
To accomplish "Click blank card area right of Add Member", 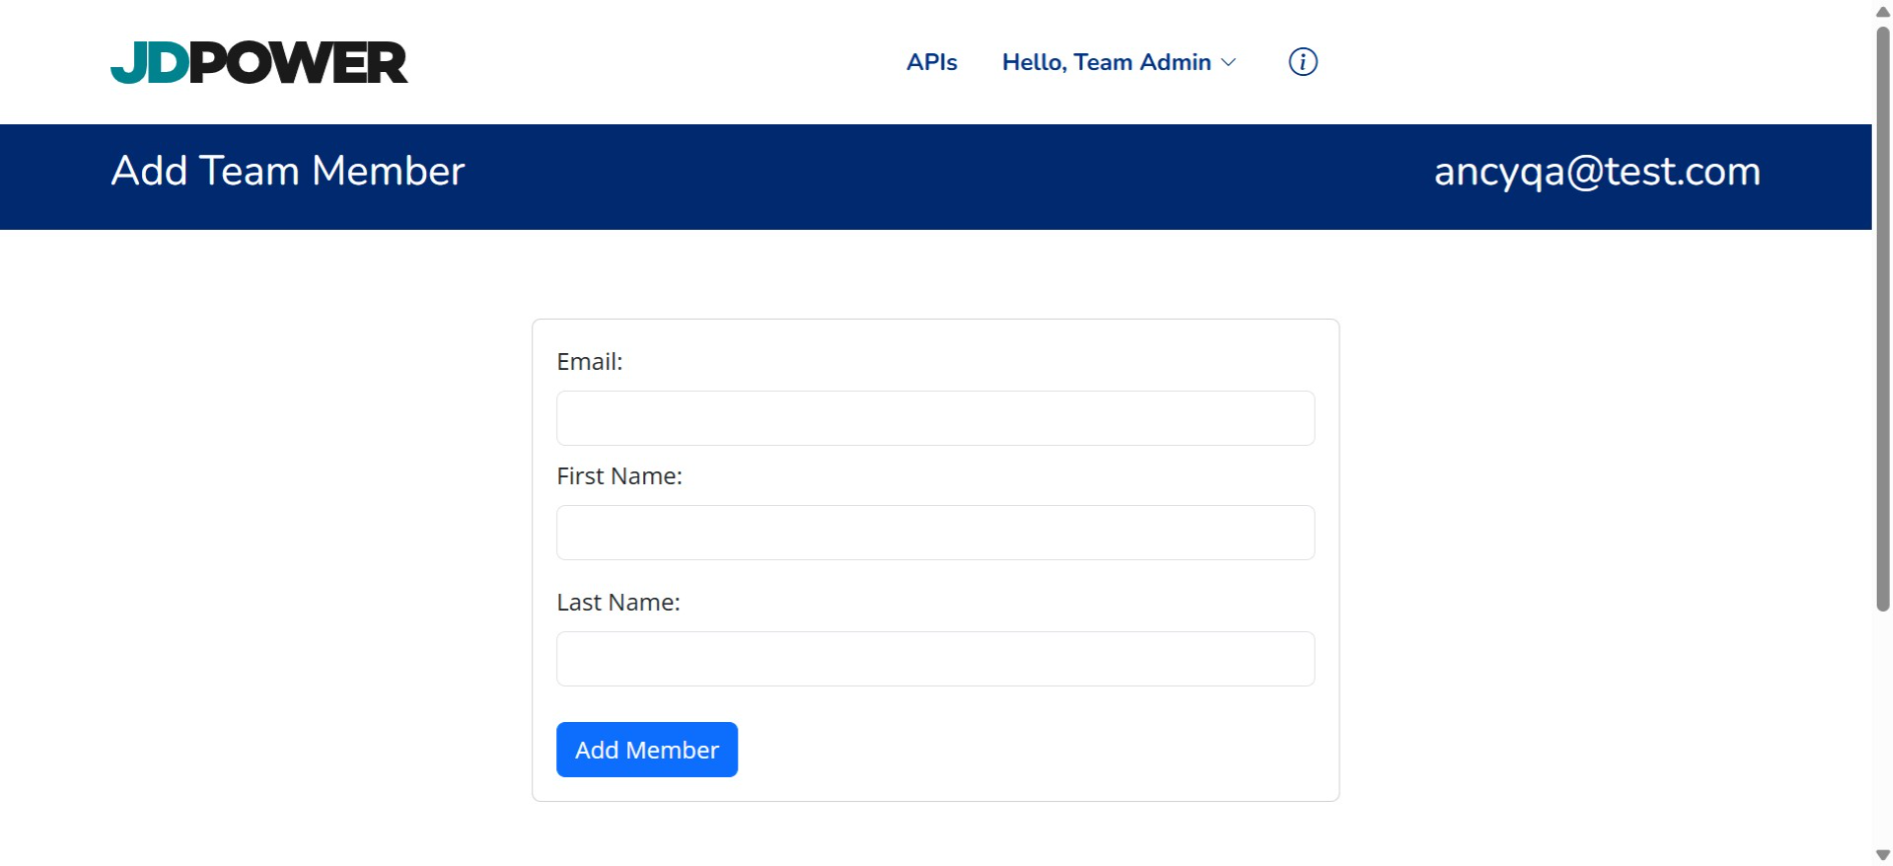I will pyautogui.click(x=1030, y=750).
